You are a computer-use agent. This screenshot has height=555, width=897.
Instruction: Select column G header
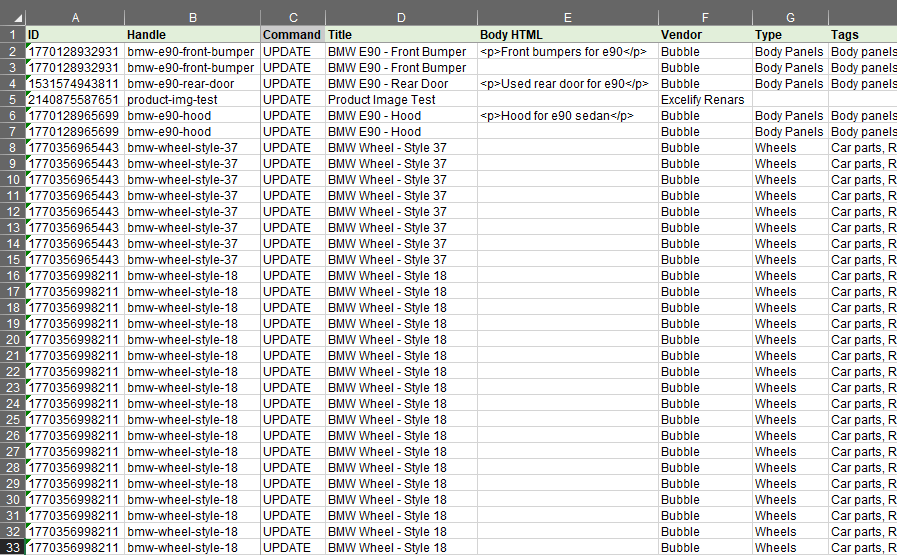[x=790, y=18]
